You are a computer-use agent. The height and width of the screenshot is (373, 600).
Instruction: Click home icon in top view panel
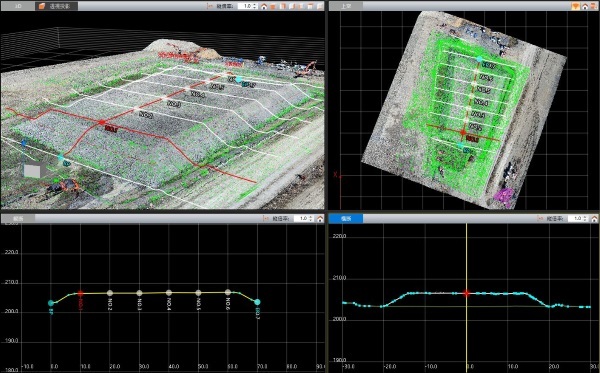click(585, 6)
